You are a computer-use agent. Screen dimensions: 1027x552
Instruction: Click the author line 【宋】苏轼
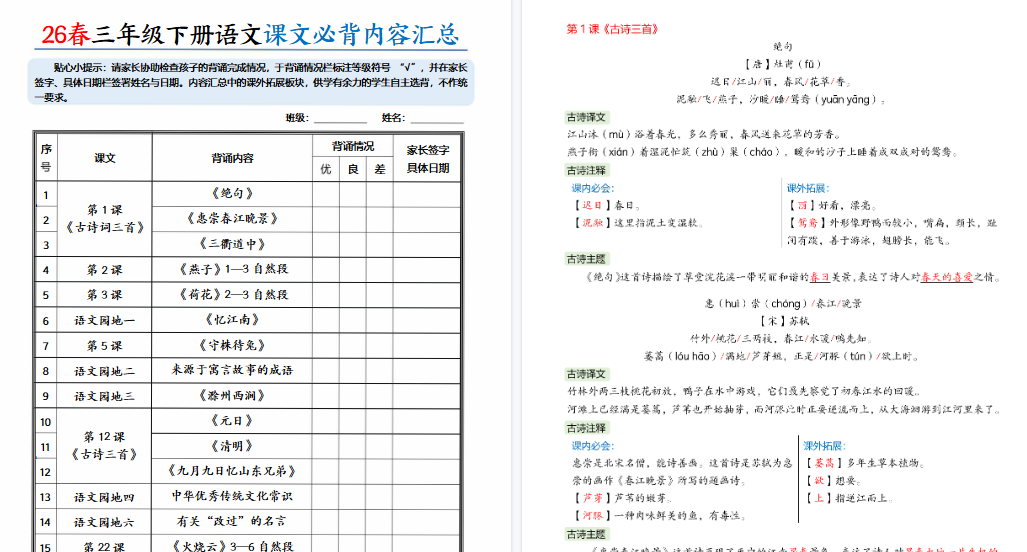(x=785, y=321)
